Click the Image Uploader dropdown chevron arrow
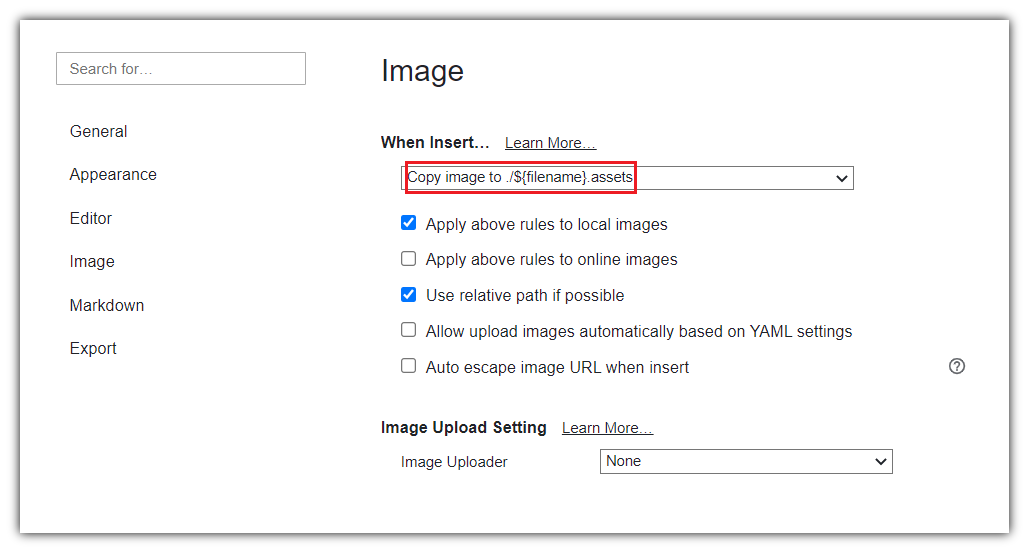Screen dimensions: 1029x553 pos(881,461)
